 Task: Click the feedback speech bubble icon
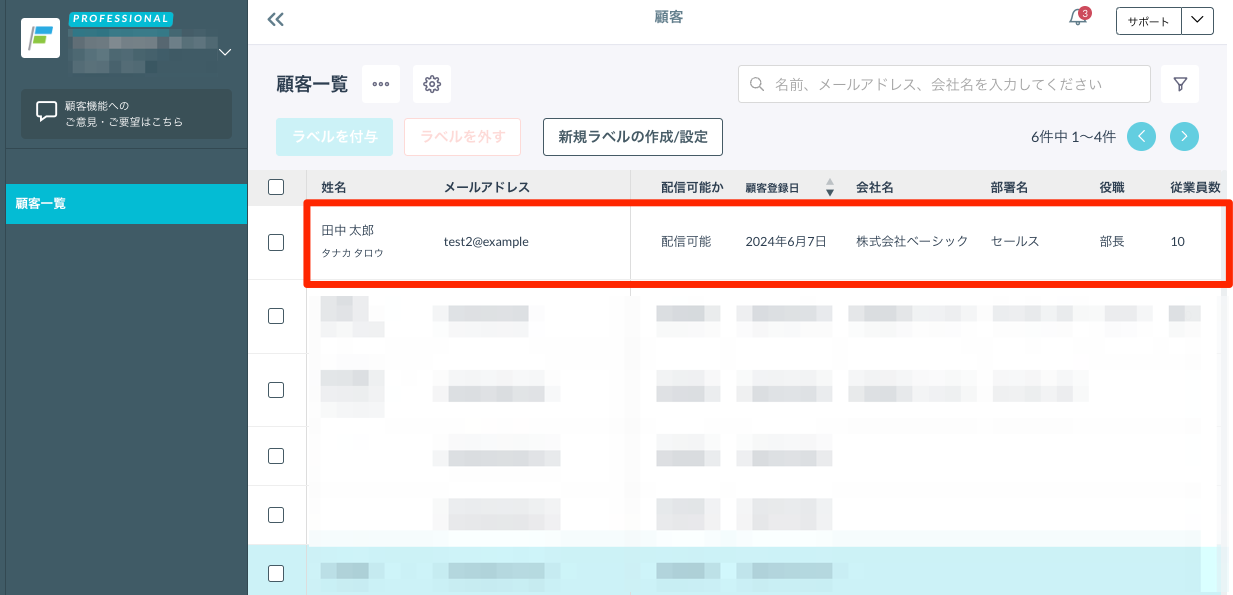coord(47,112)
